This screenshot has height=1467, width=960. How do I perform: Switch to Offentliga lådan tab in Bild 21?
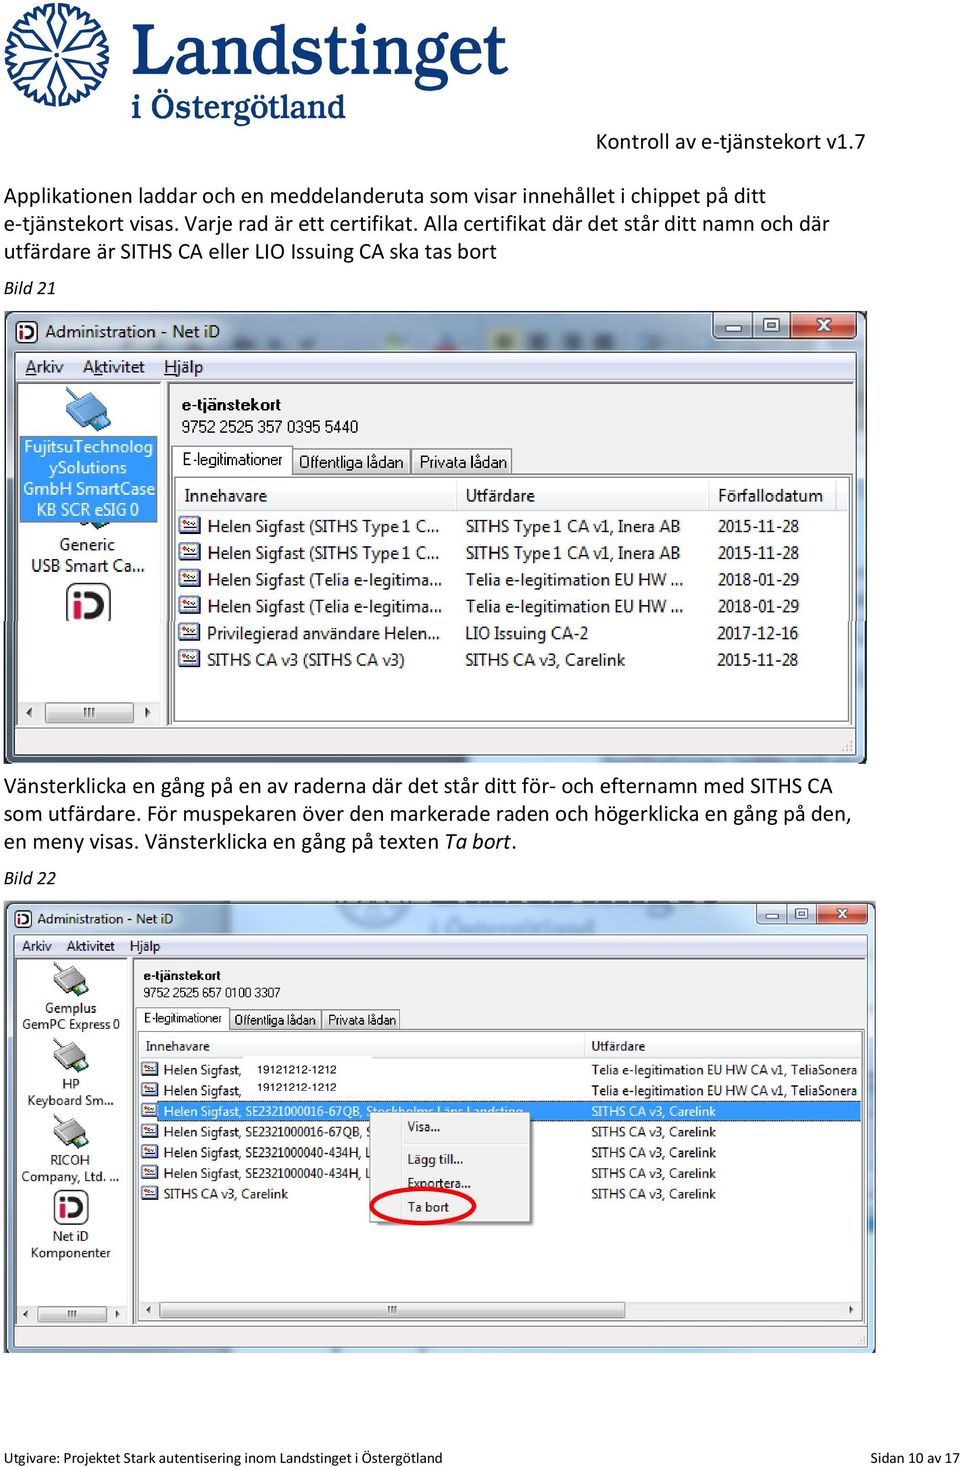pos(351,462)
